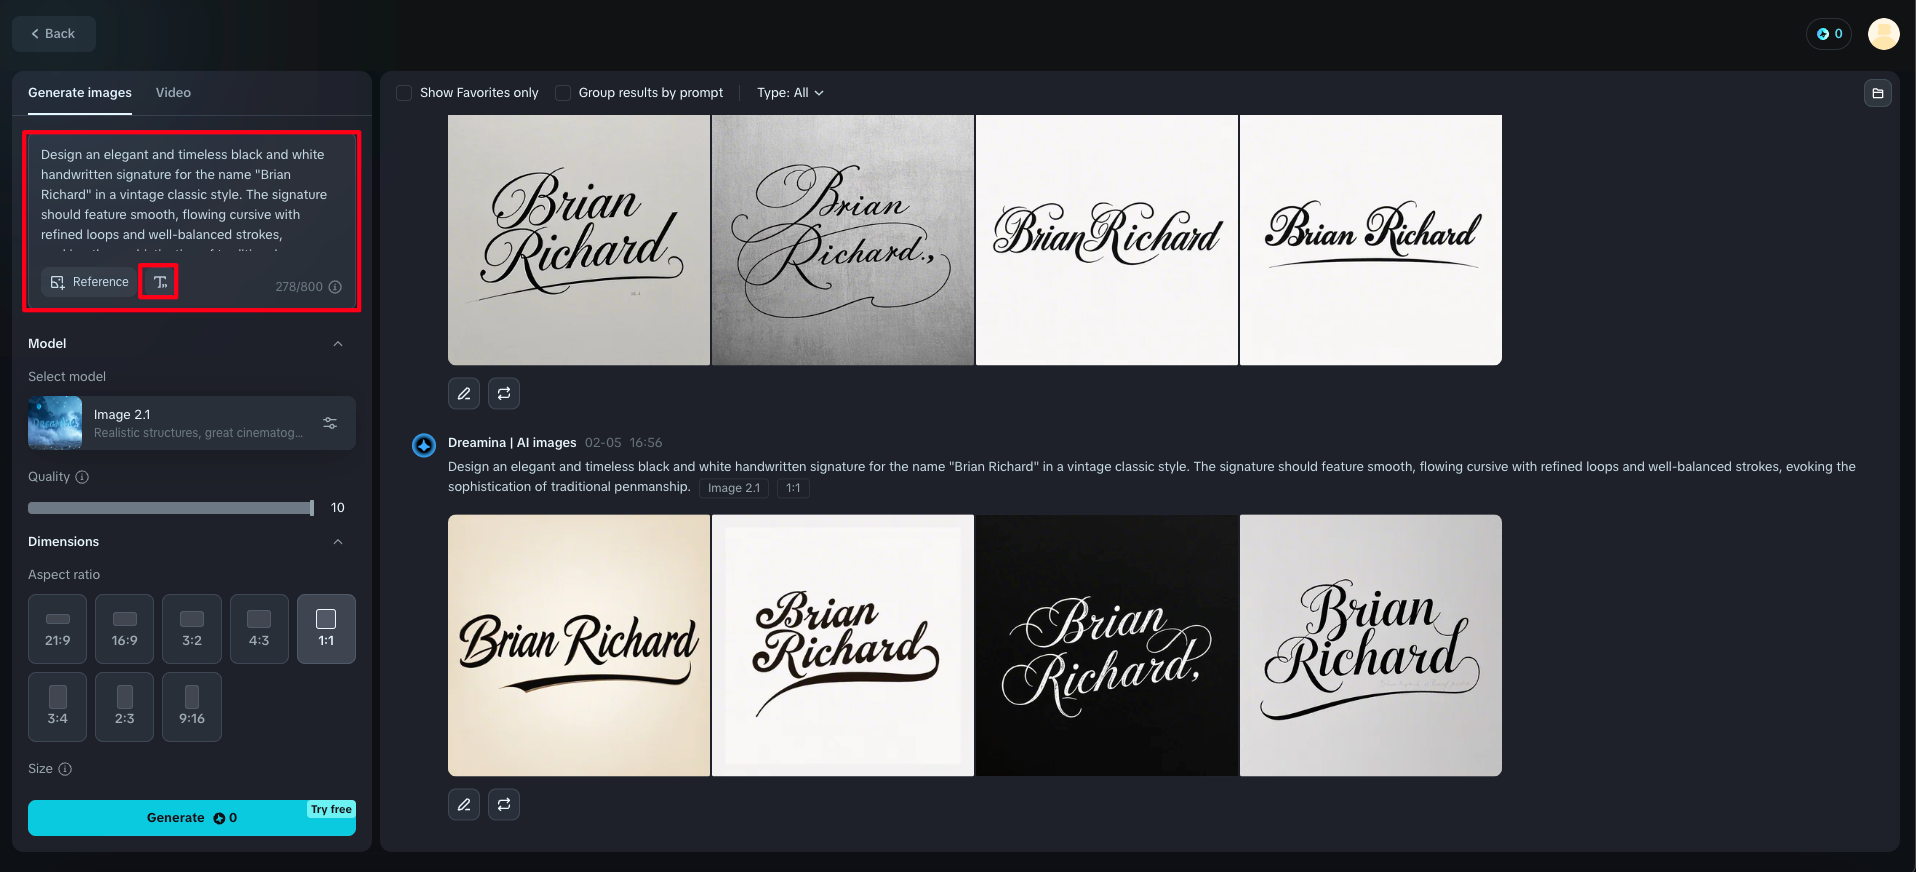Click the Select model label

tap(67, 377)
